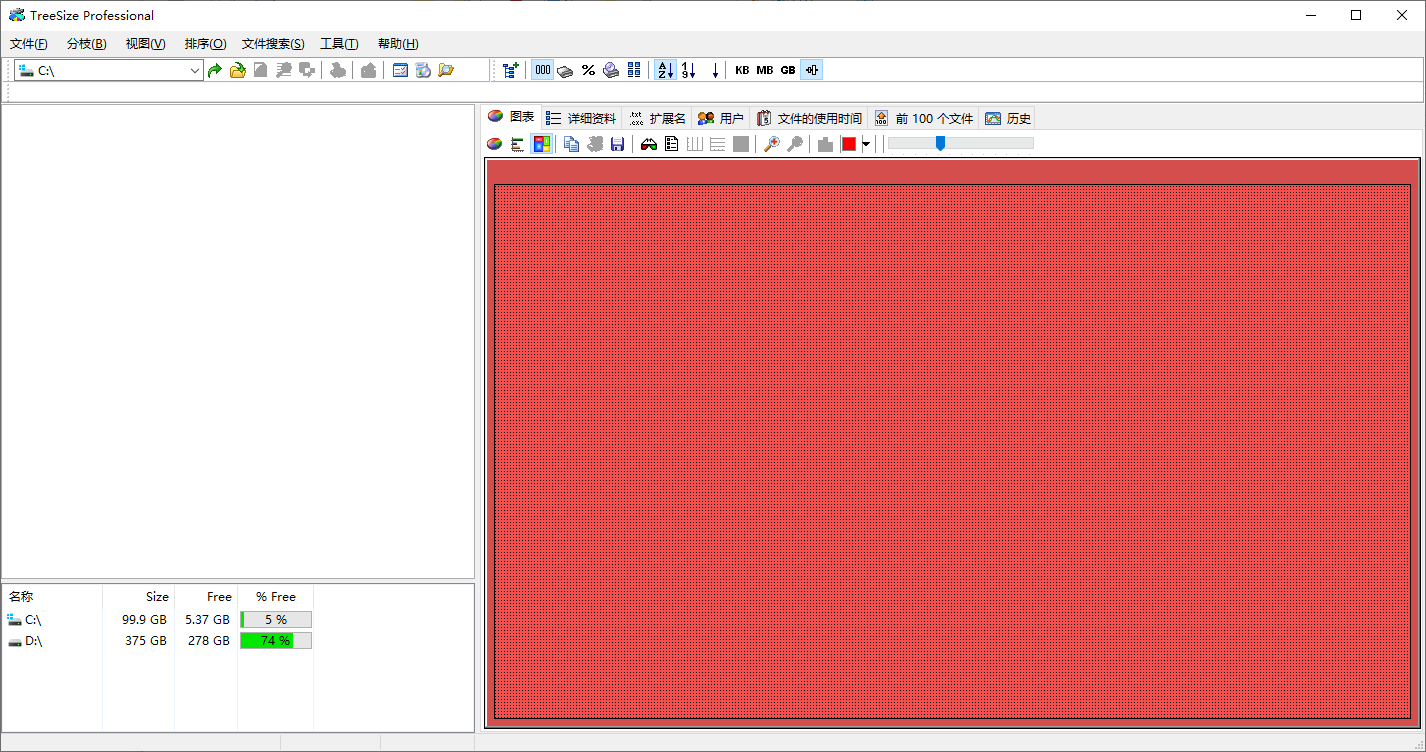Screen dimensions: 1426x752
Task: Select pie chart view icon
Action: tap(495, 144)
